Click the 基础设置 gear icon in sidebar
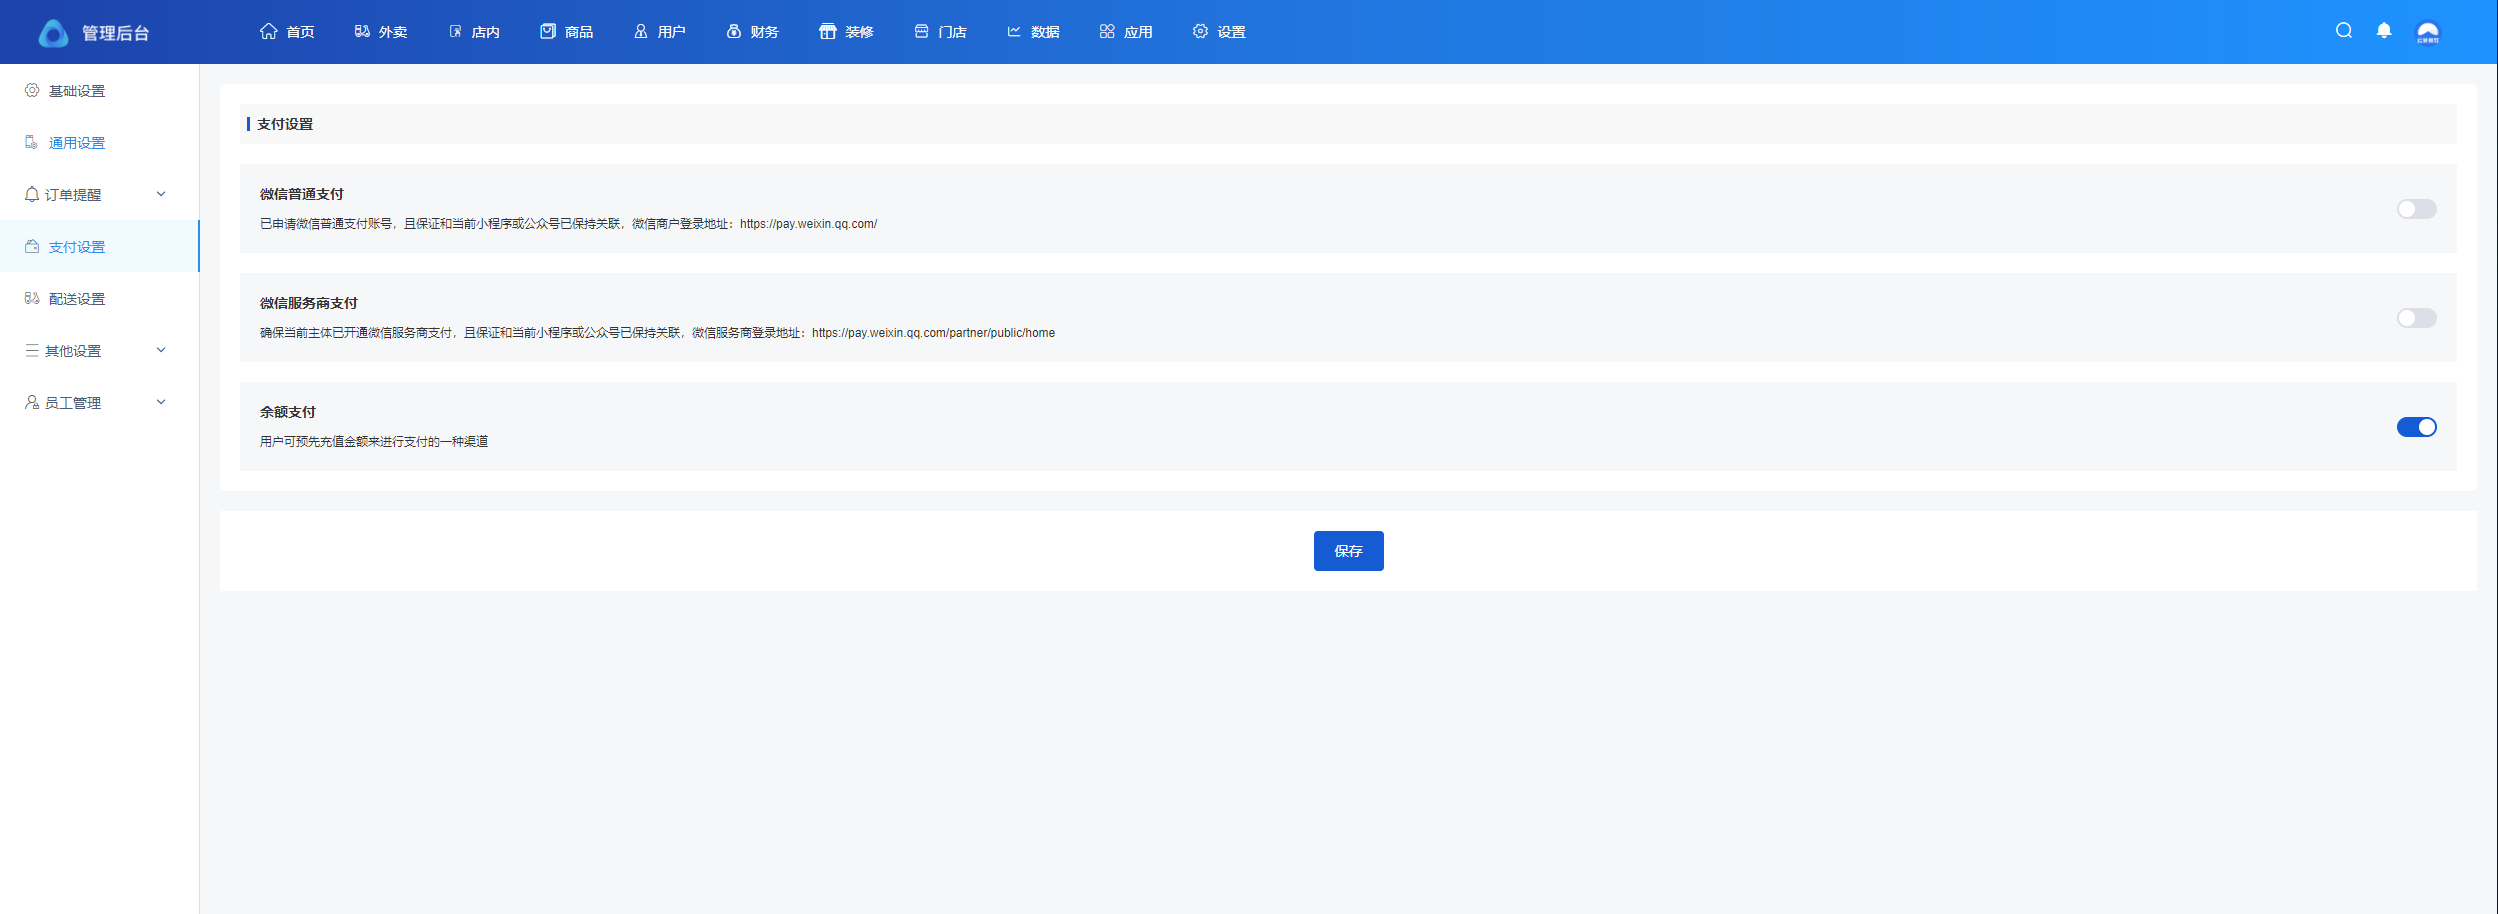Screen dimensions: 2498x914 click(32, 91)
